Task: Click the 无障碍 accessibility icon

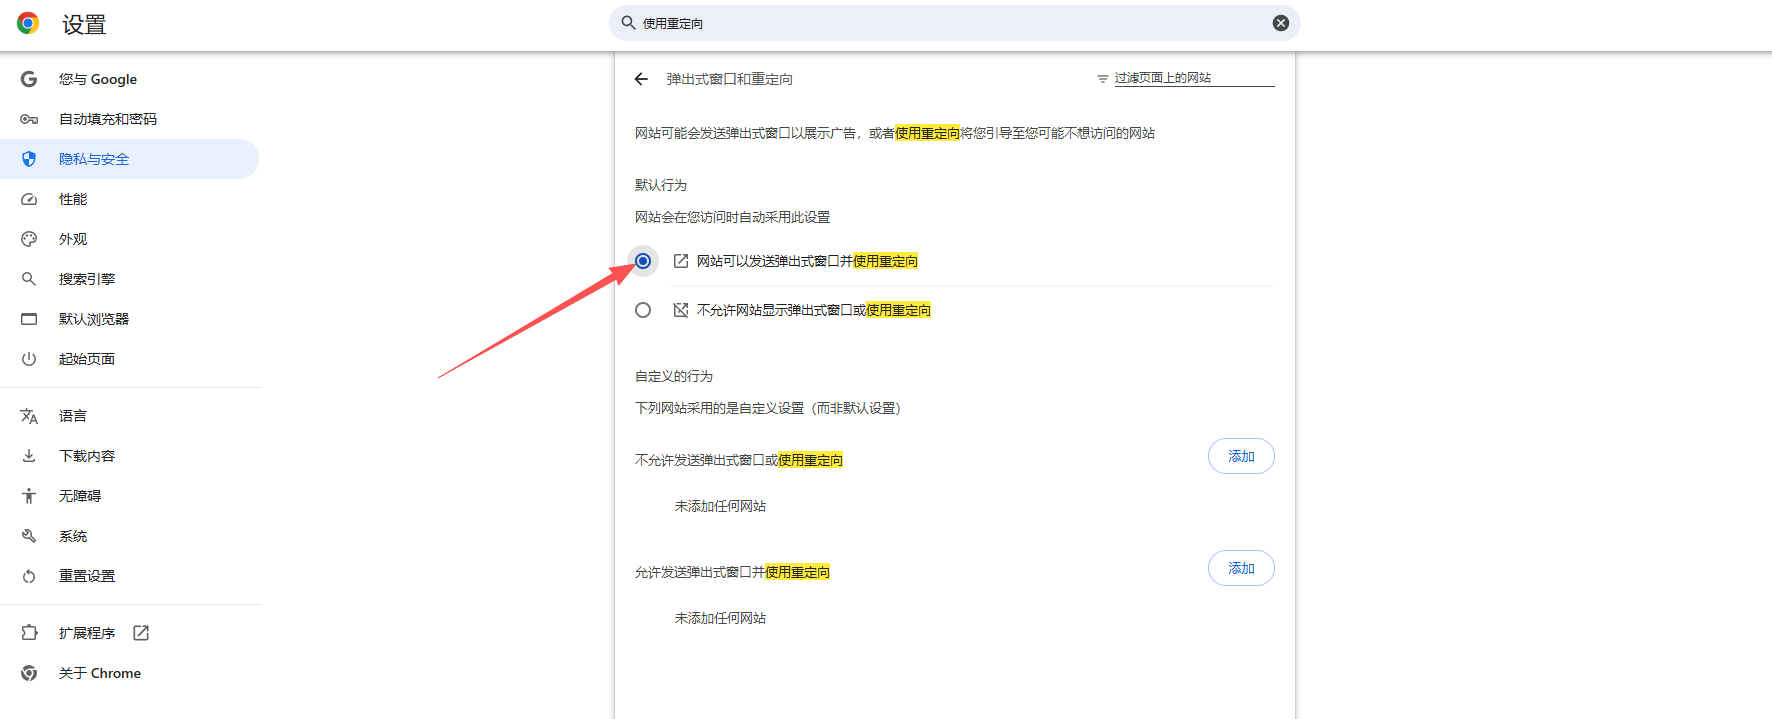Action: pyautogui.click(x=29, y=496)
